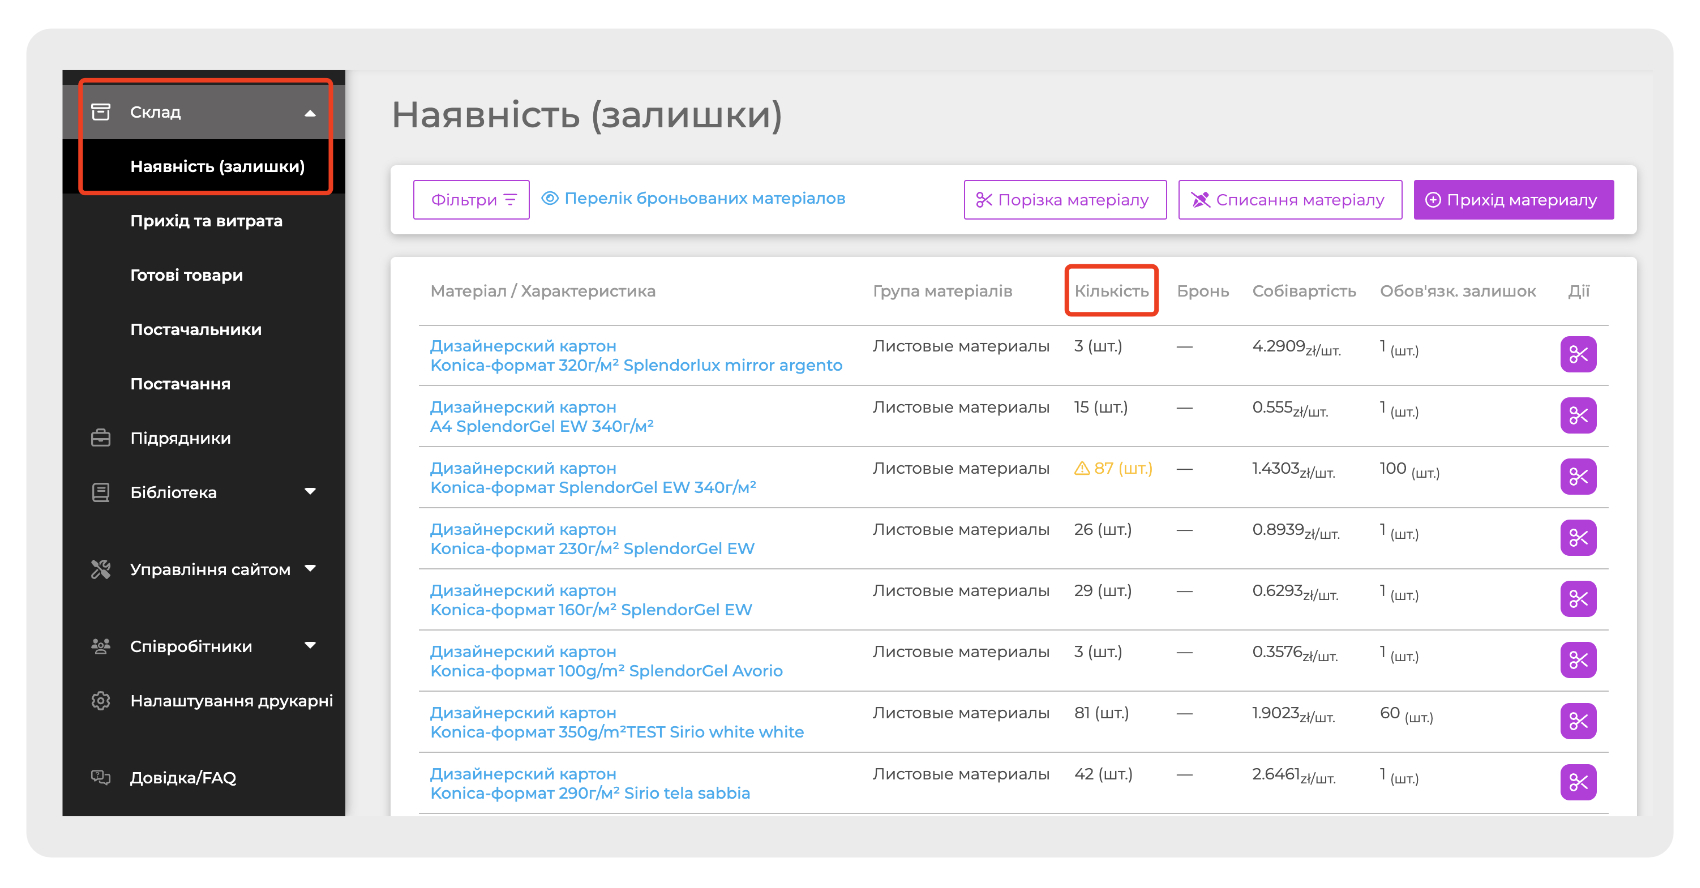Open Налаштування друкарні settings
Screen dimensions: 1700x888
(x=231, y=701)
